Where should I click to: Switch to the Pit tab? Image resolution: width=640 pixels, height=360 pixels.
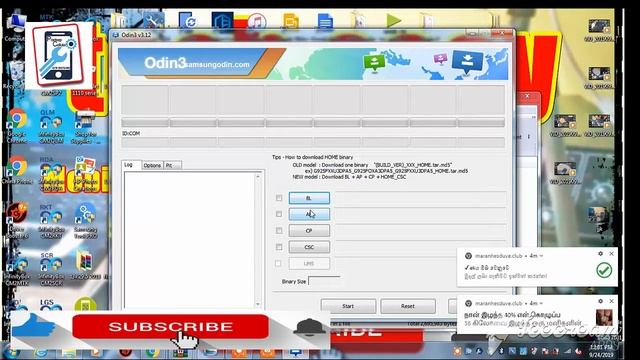pos(172,165)
